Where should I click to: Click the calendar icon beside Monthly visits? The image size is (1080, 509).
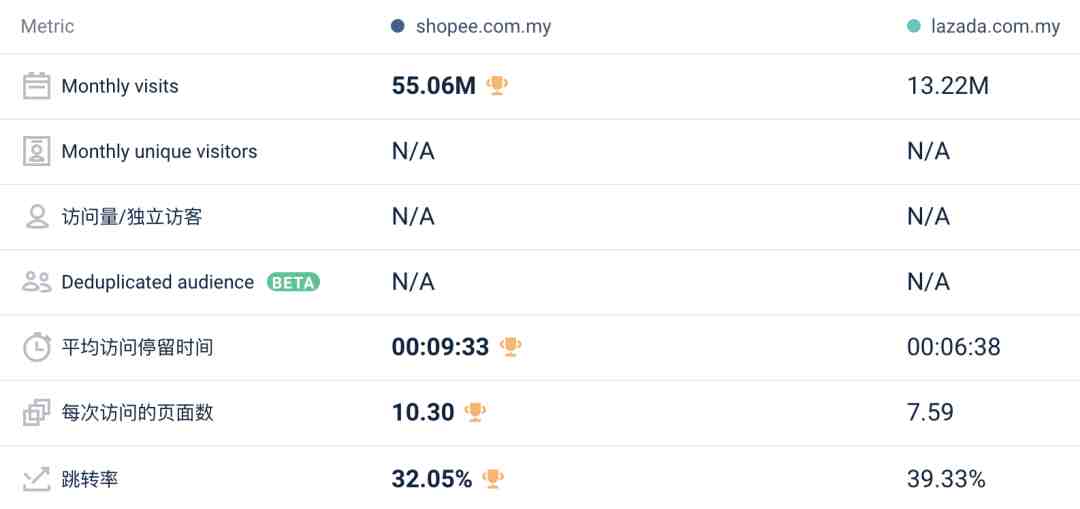pyautogui.click(x=37, y=86)
